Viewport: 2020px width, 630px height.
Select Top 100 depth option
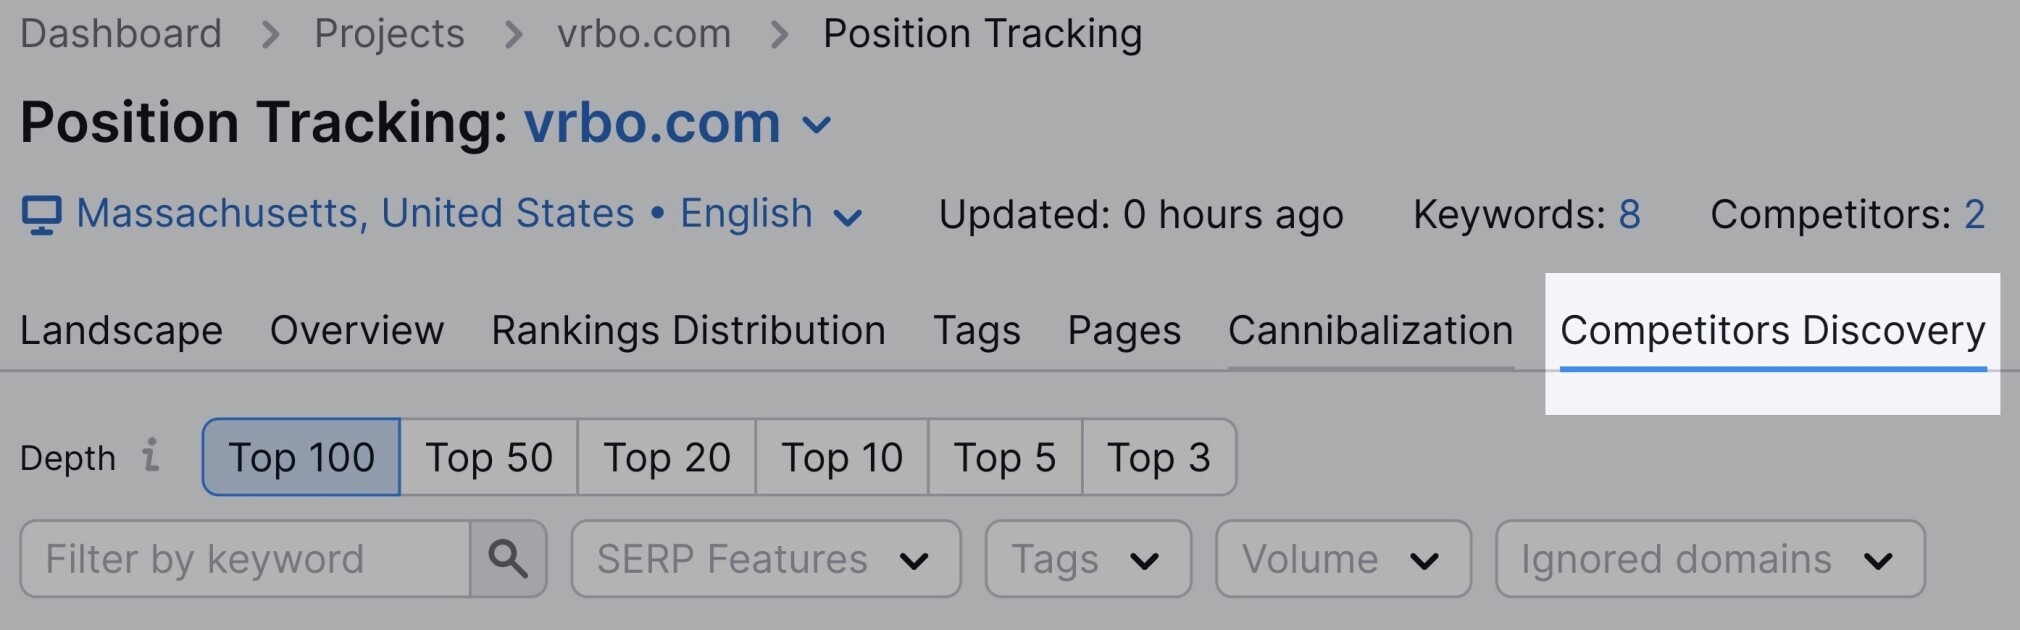pyautogui.click(x=301, y=457)
